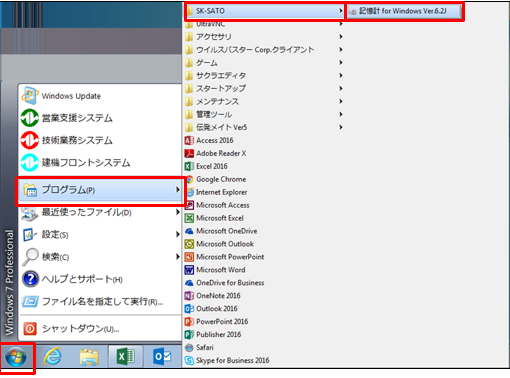Click the Windows Start orb button
The width and height of the screenshot is (510, 378).
pyautogui.click(x=16, y=357)
